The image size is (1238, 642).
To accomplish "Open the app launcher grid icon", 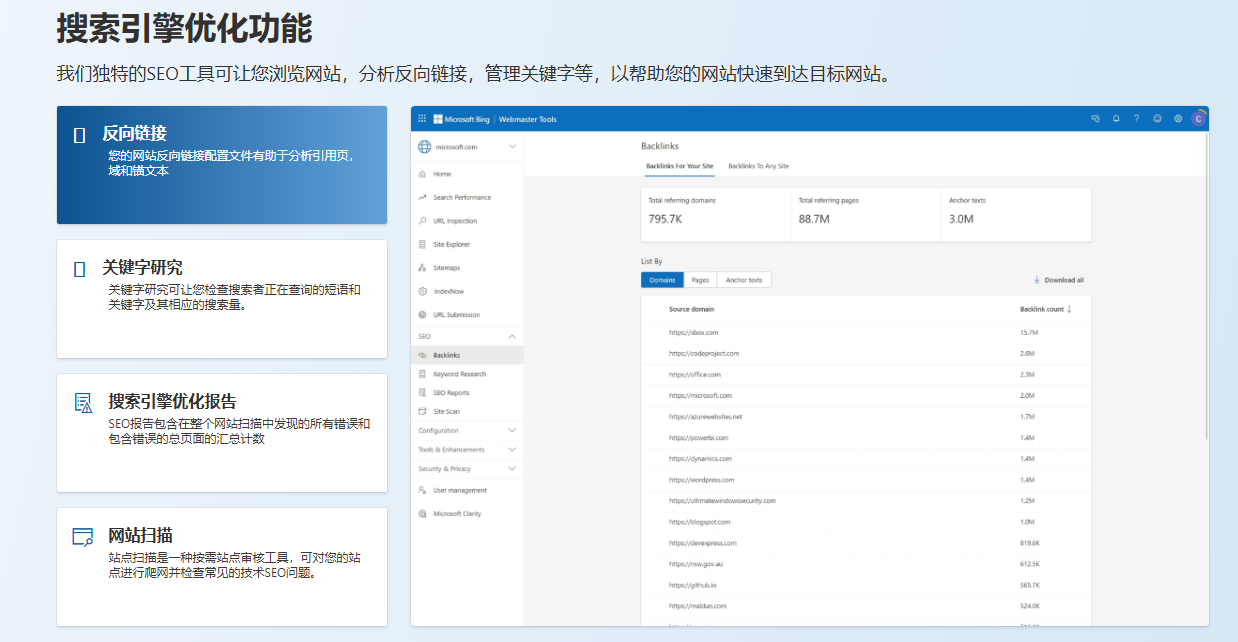I will pyautogui.click(x=422, y=119).
